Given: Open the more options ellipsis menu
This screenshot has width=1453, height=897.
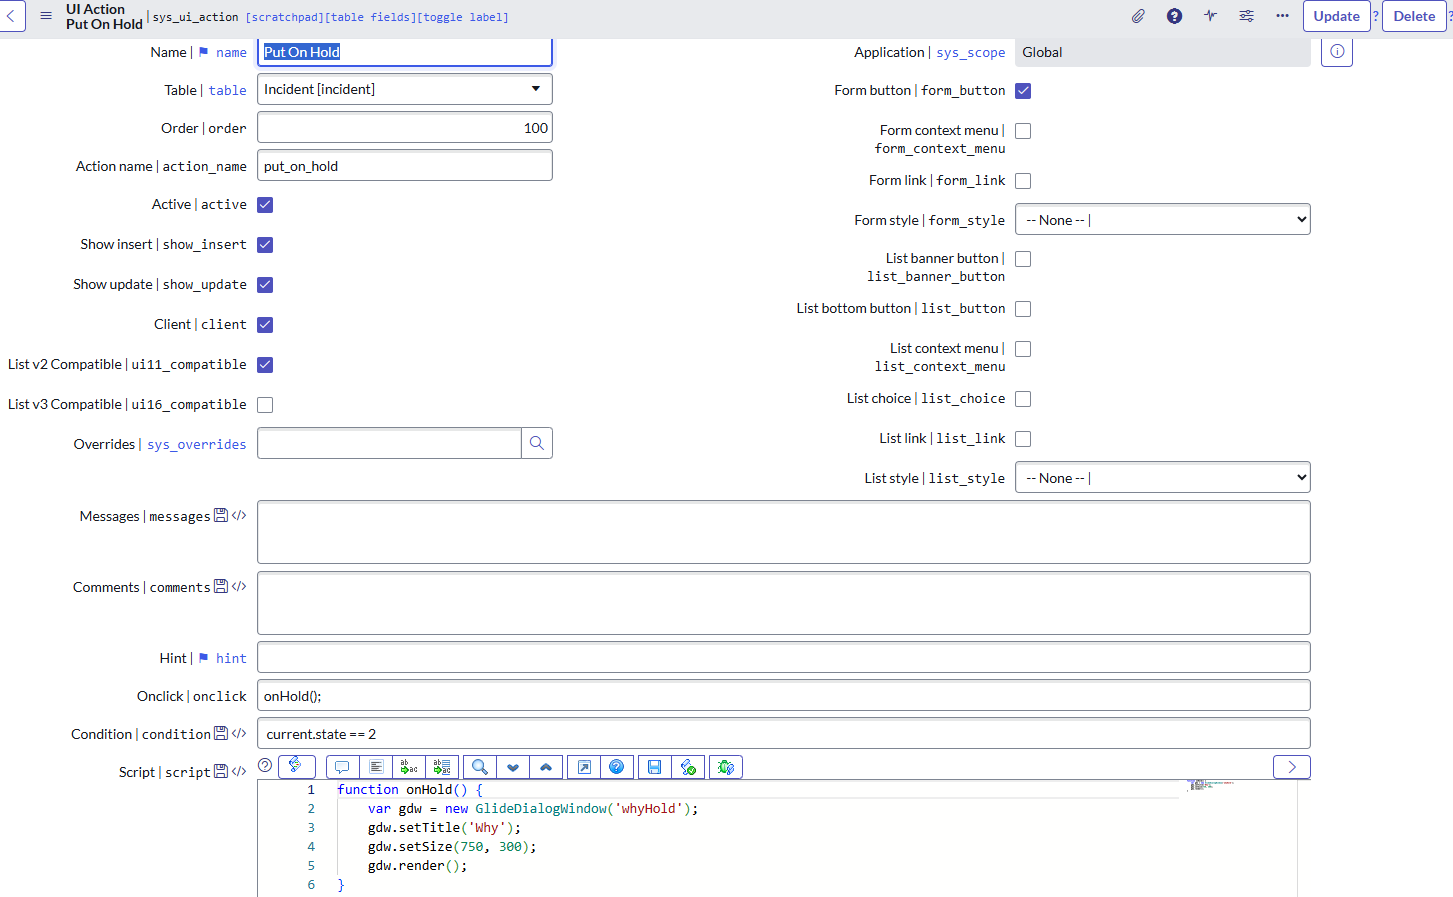Looking at the screenshot, I should (1282, 16).
